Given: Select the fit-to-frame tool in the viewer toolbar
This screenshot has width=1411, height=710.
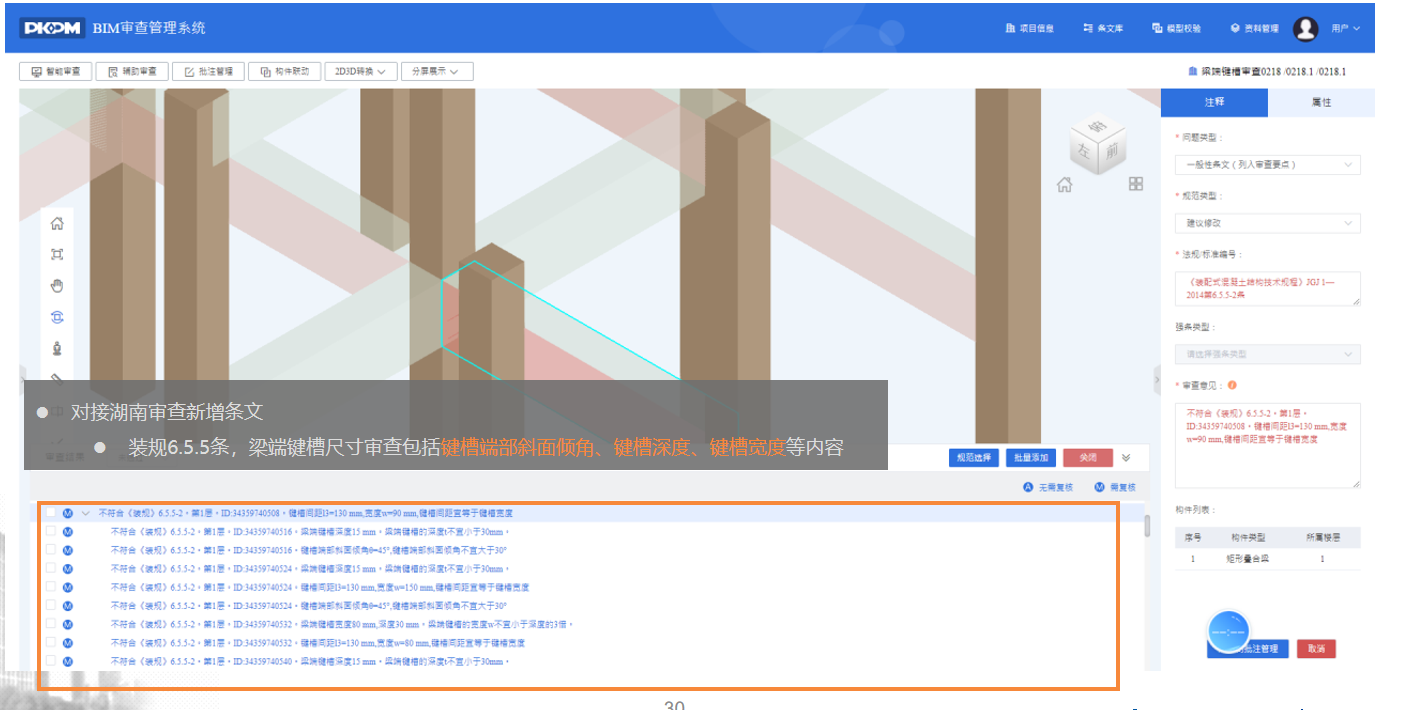Looking at the screenshot, I should (x=57, y=254).
